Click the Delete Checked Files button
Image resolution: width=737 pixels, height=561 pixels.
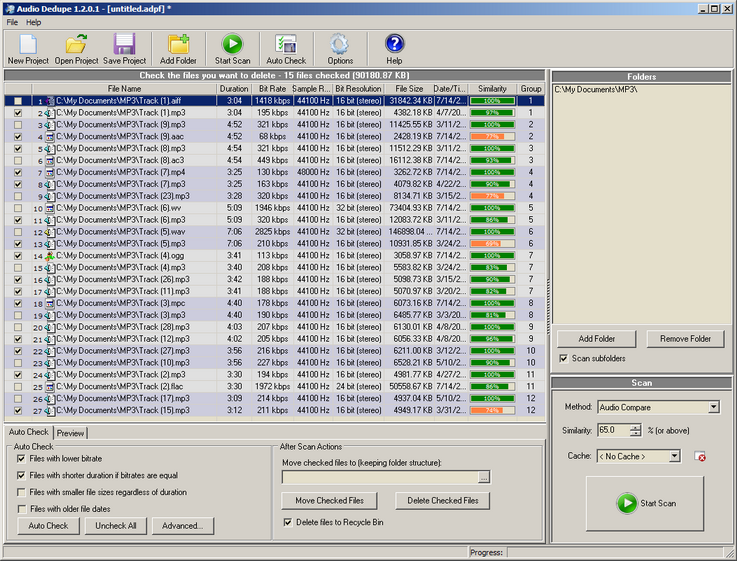[x=442, y=500]
